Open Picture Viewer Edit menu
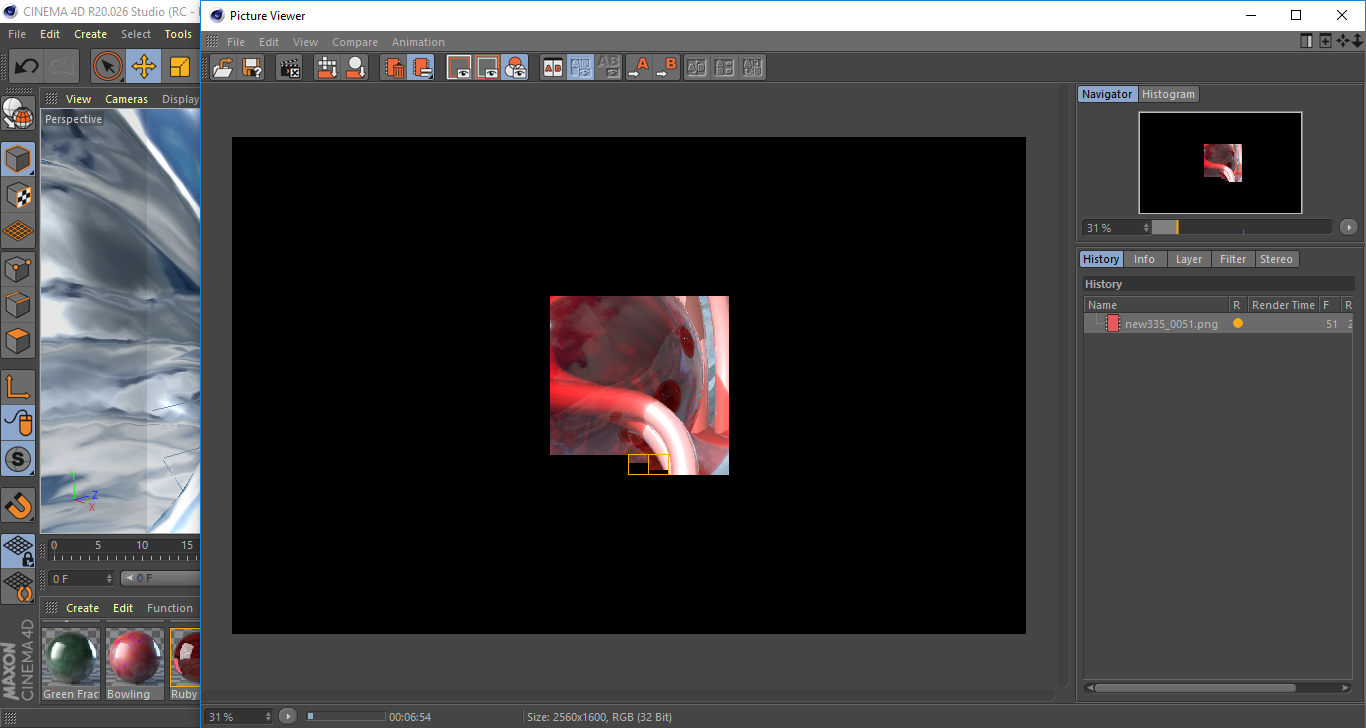 [269, 42]
